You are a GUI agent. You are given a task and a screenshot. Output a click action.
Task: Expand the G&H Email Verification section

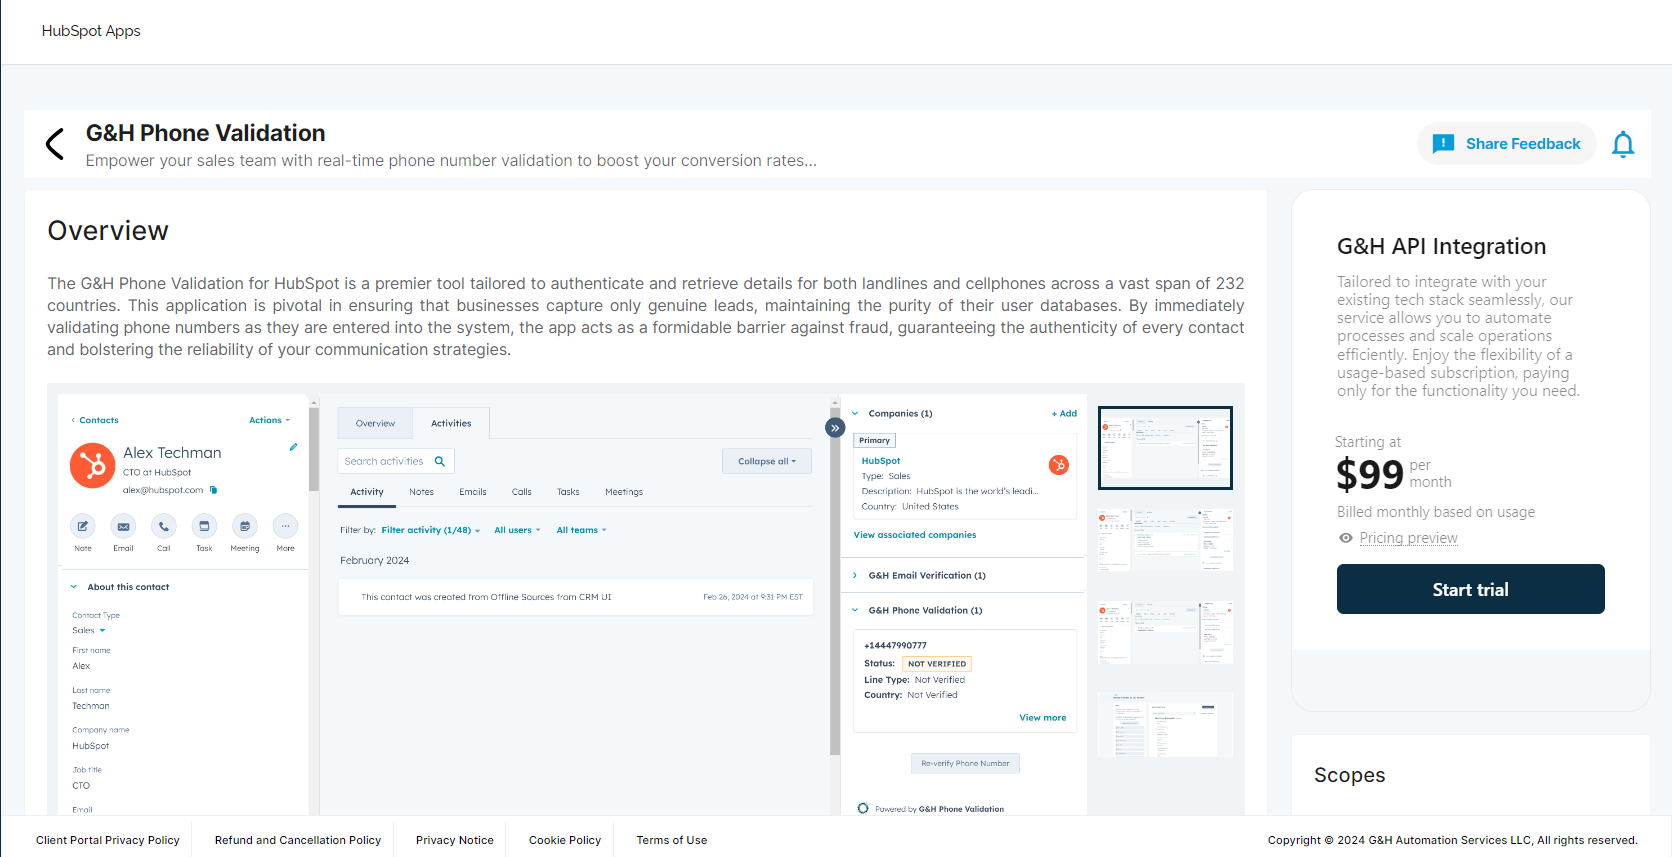pyautogui.click(x=926, y=576)
